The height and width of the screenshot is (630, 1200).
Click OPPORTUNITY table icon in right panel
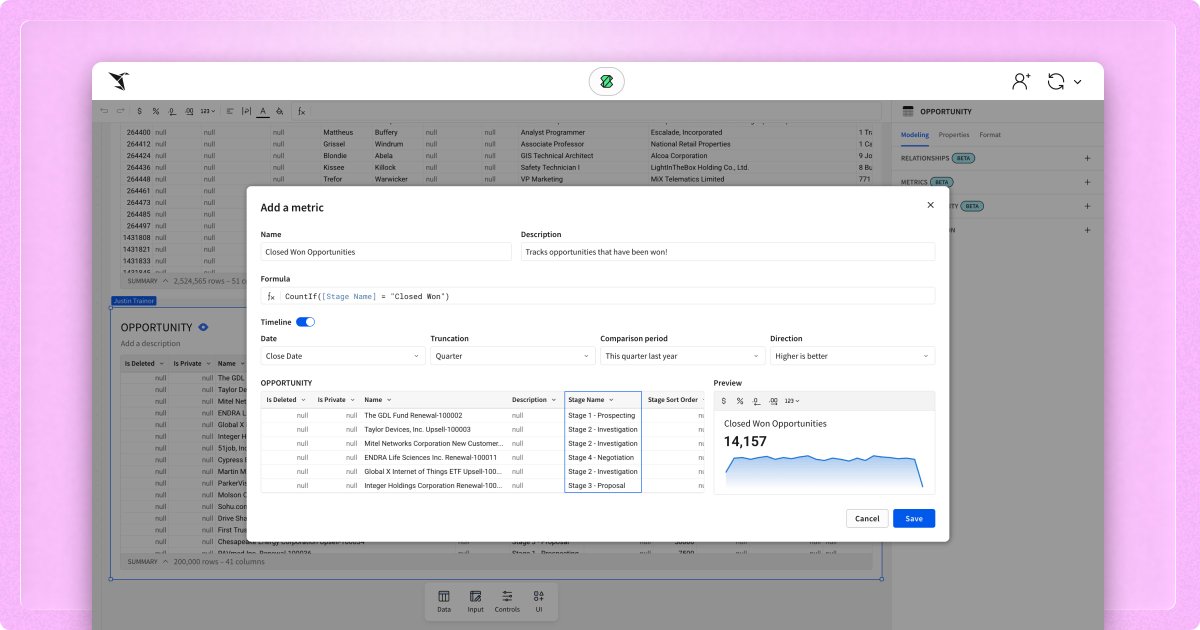point(908,111)
